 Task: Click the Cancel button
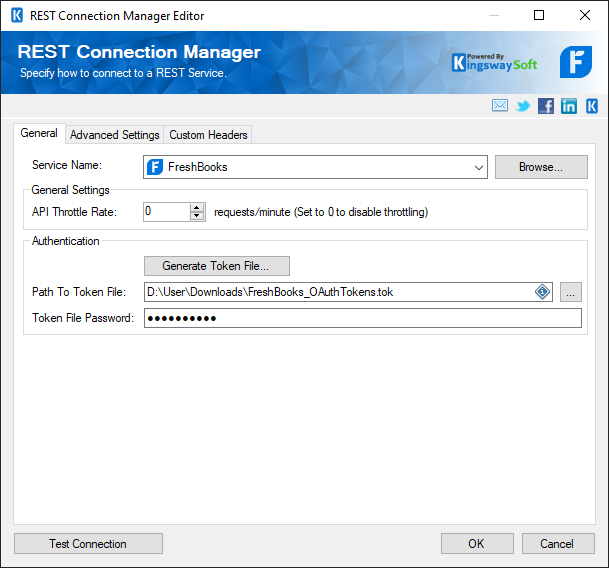[x=558, y=544]
